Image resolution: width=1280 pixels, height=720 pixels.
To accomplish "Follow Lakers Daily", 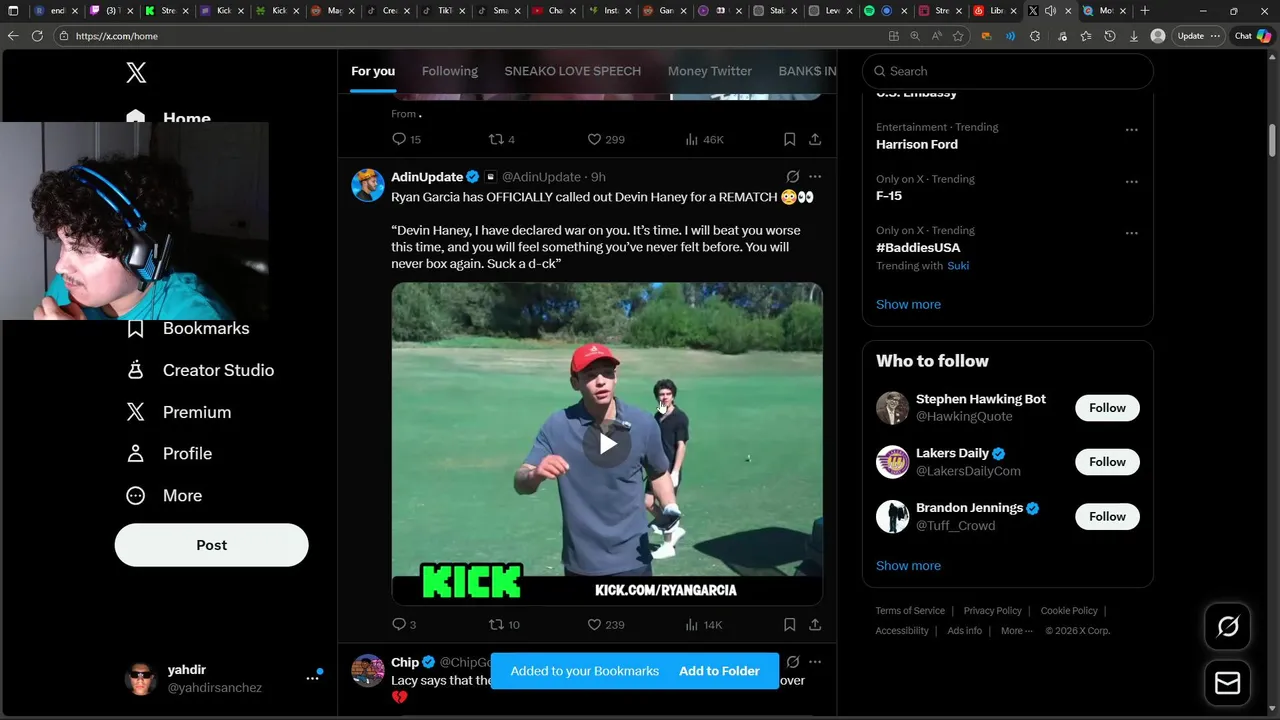I will pyautogui.click(x=1107, y=462).
